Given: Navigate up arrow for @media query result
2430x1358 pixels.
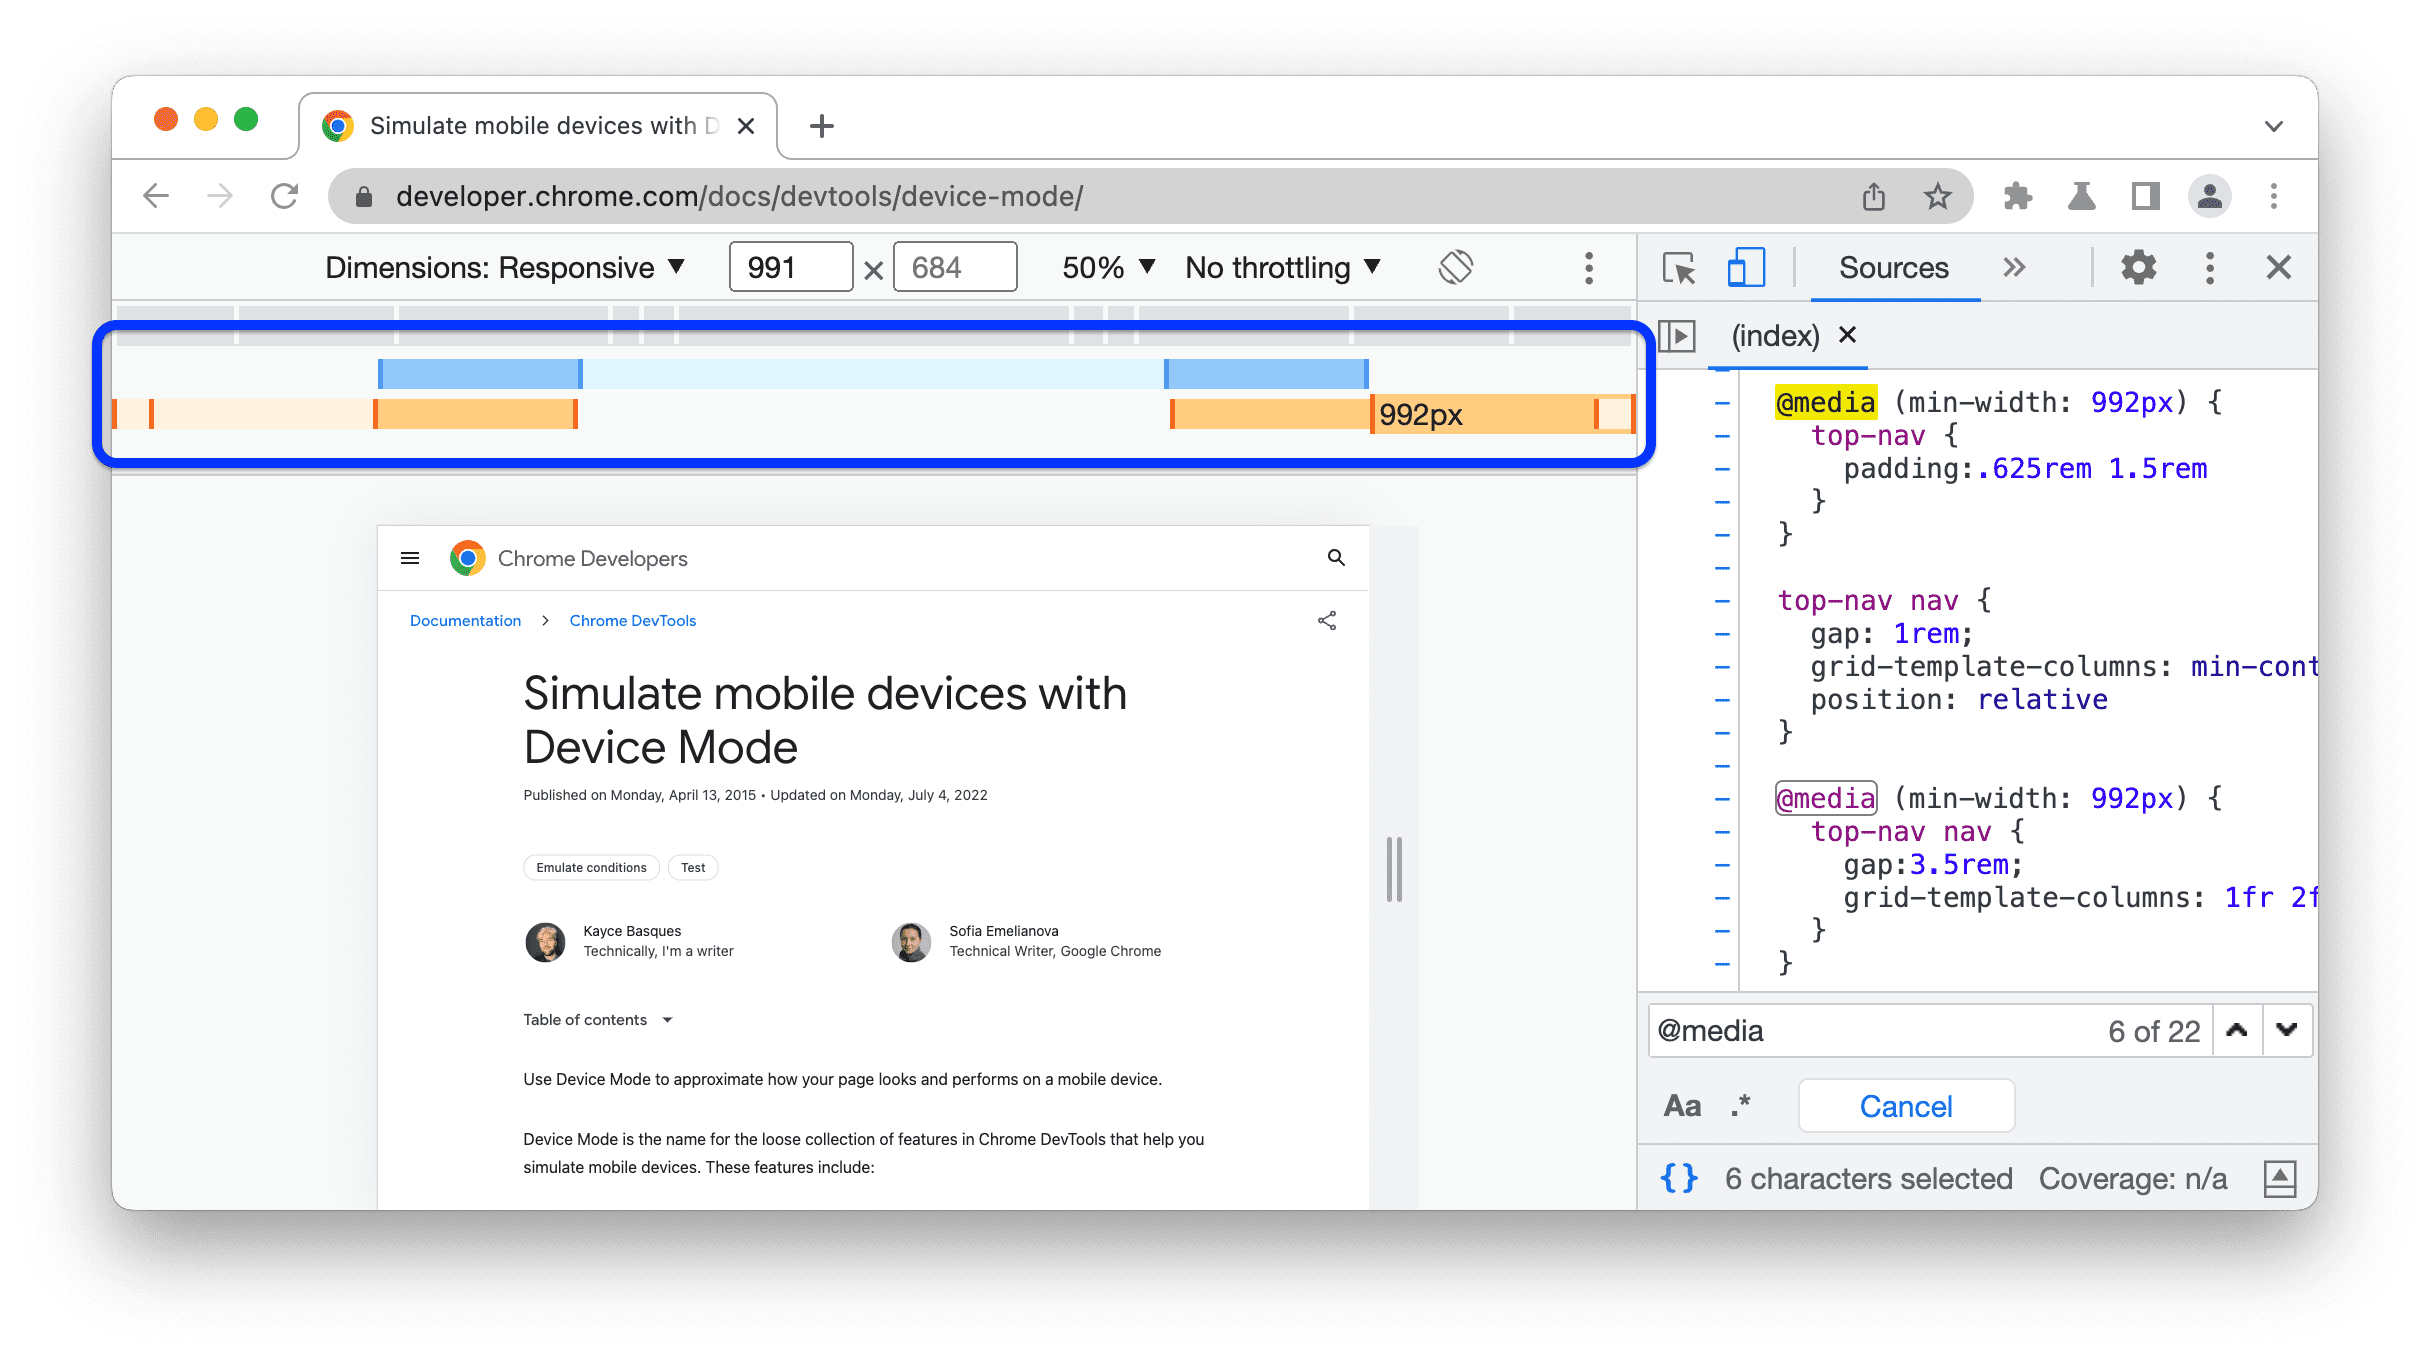Looking at the screenshot, I should coord(2236,1029).
